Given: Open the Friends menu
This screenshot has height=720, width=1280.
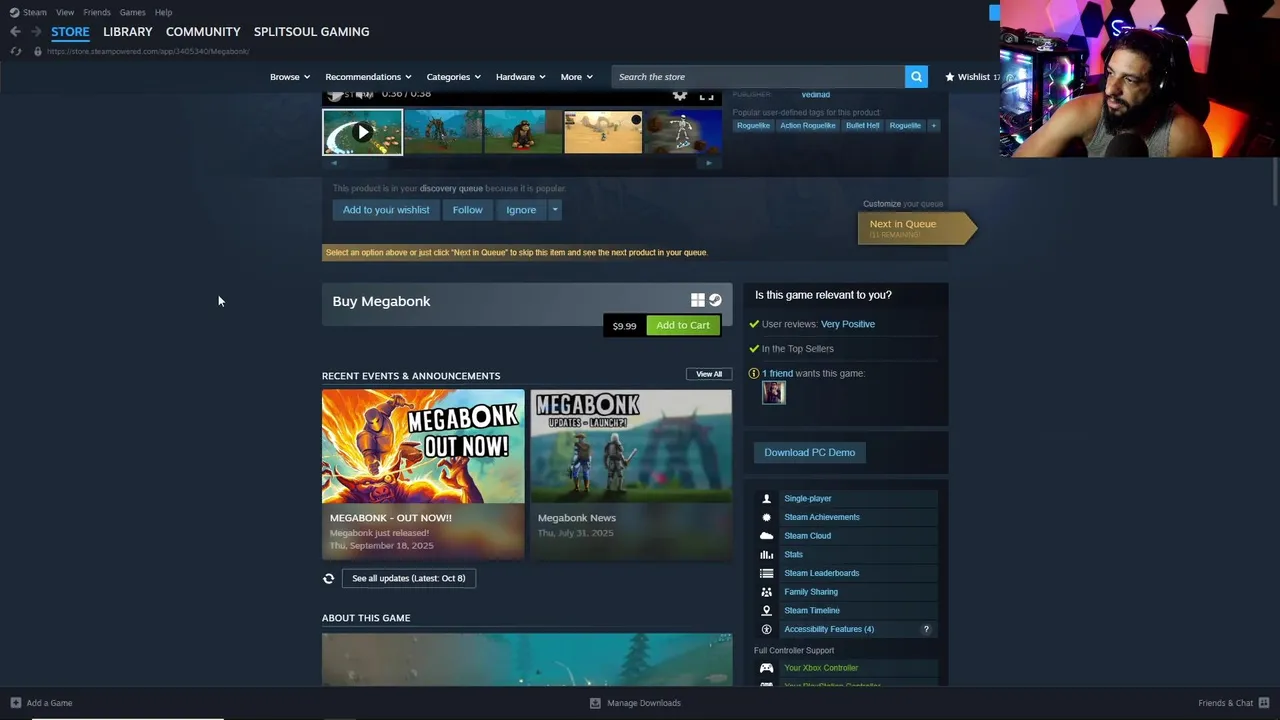Looking at the screenshot, I should [x=97, y=12].
